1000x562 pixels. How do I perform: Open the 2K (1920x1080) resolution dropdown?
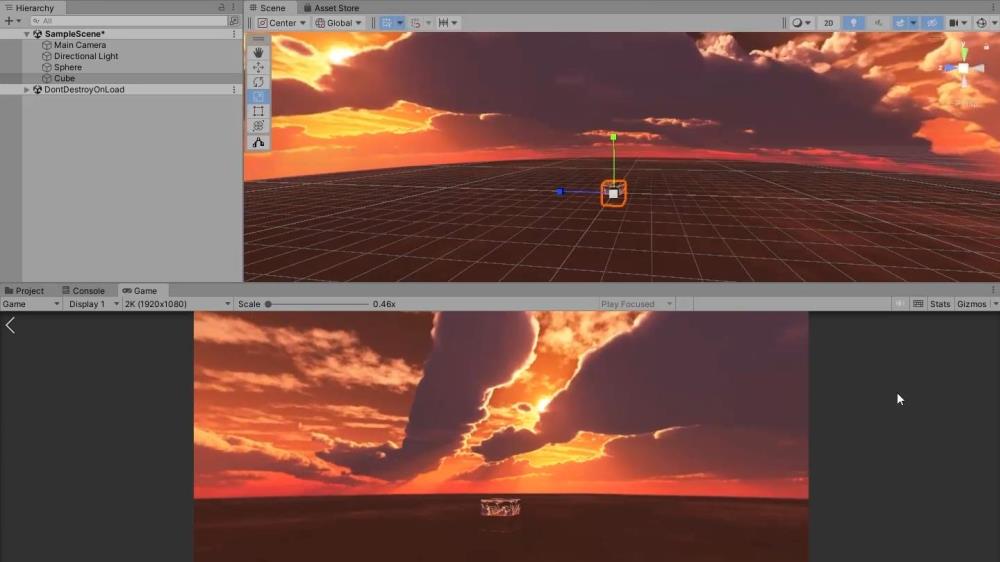point(177,304)
